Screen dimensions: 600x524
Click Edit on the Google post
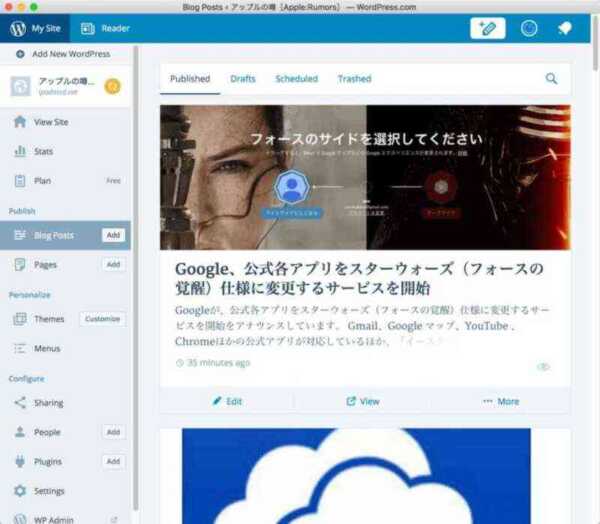228,401
